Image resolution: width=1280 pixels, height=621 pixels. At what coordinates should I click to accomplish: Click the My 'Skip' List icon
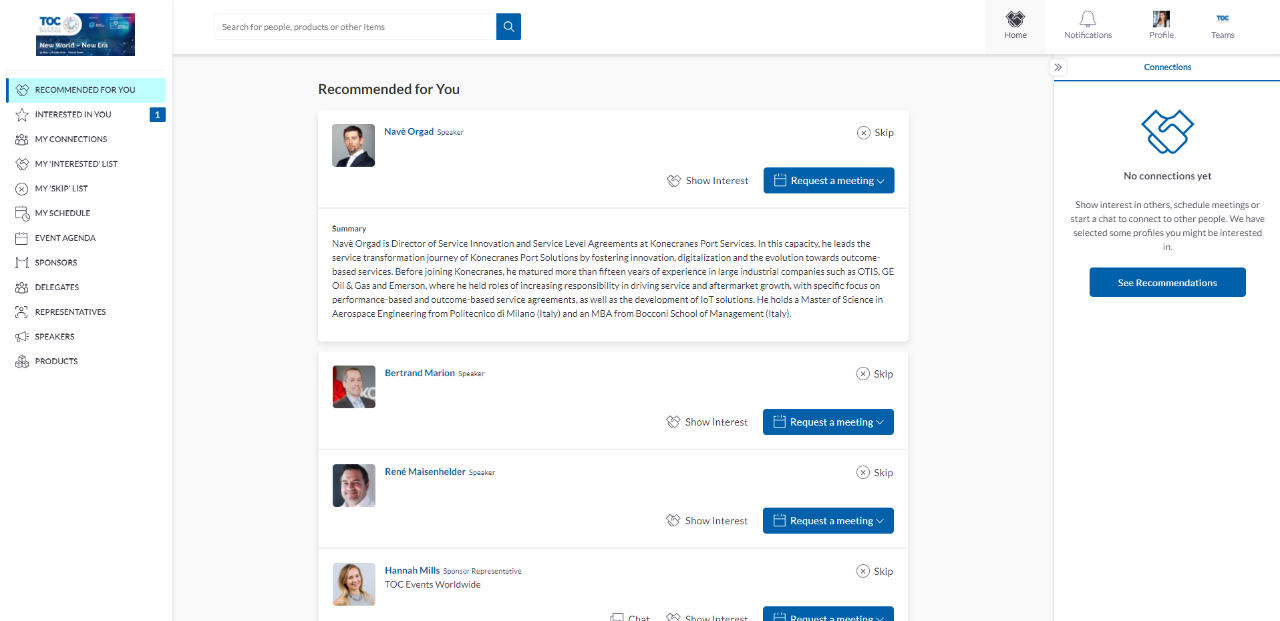[x=21, y=189]
